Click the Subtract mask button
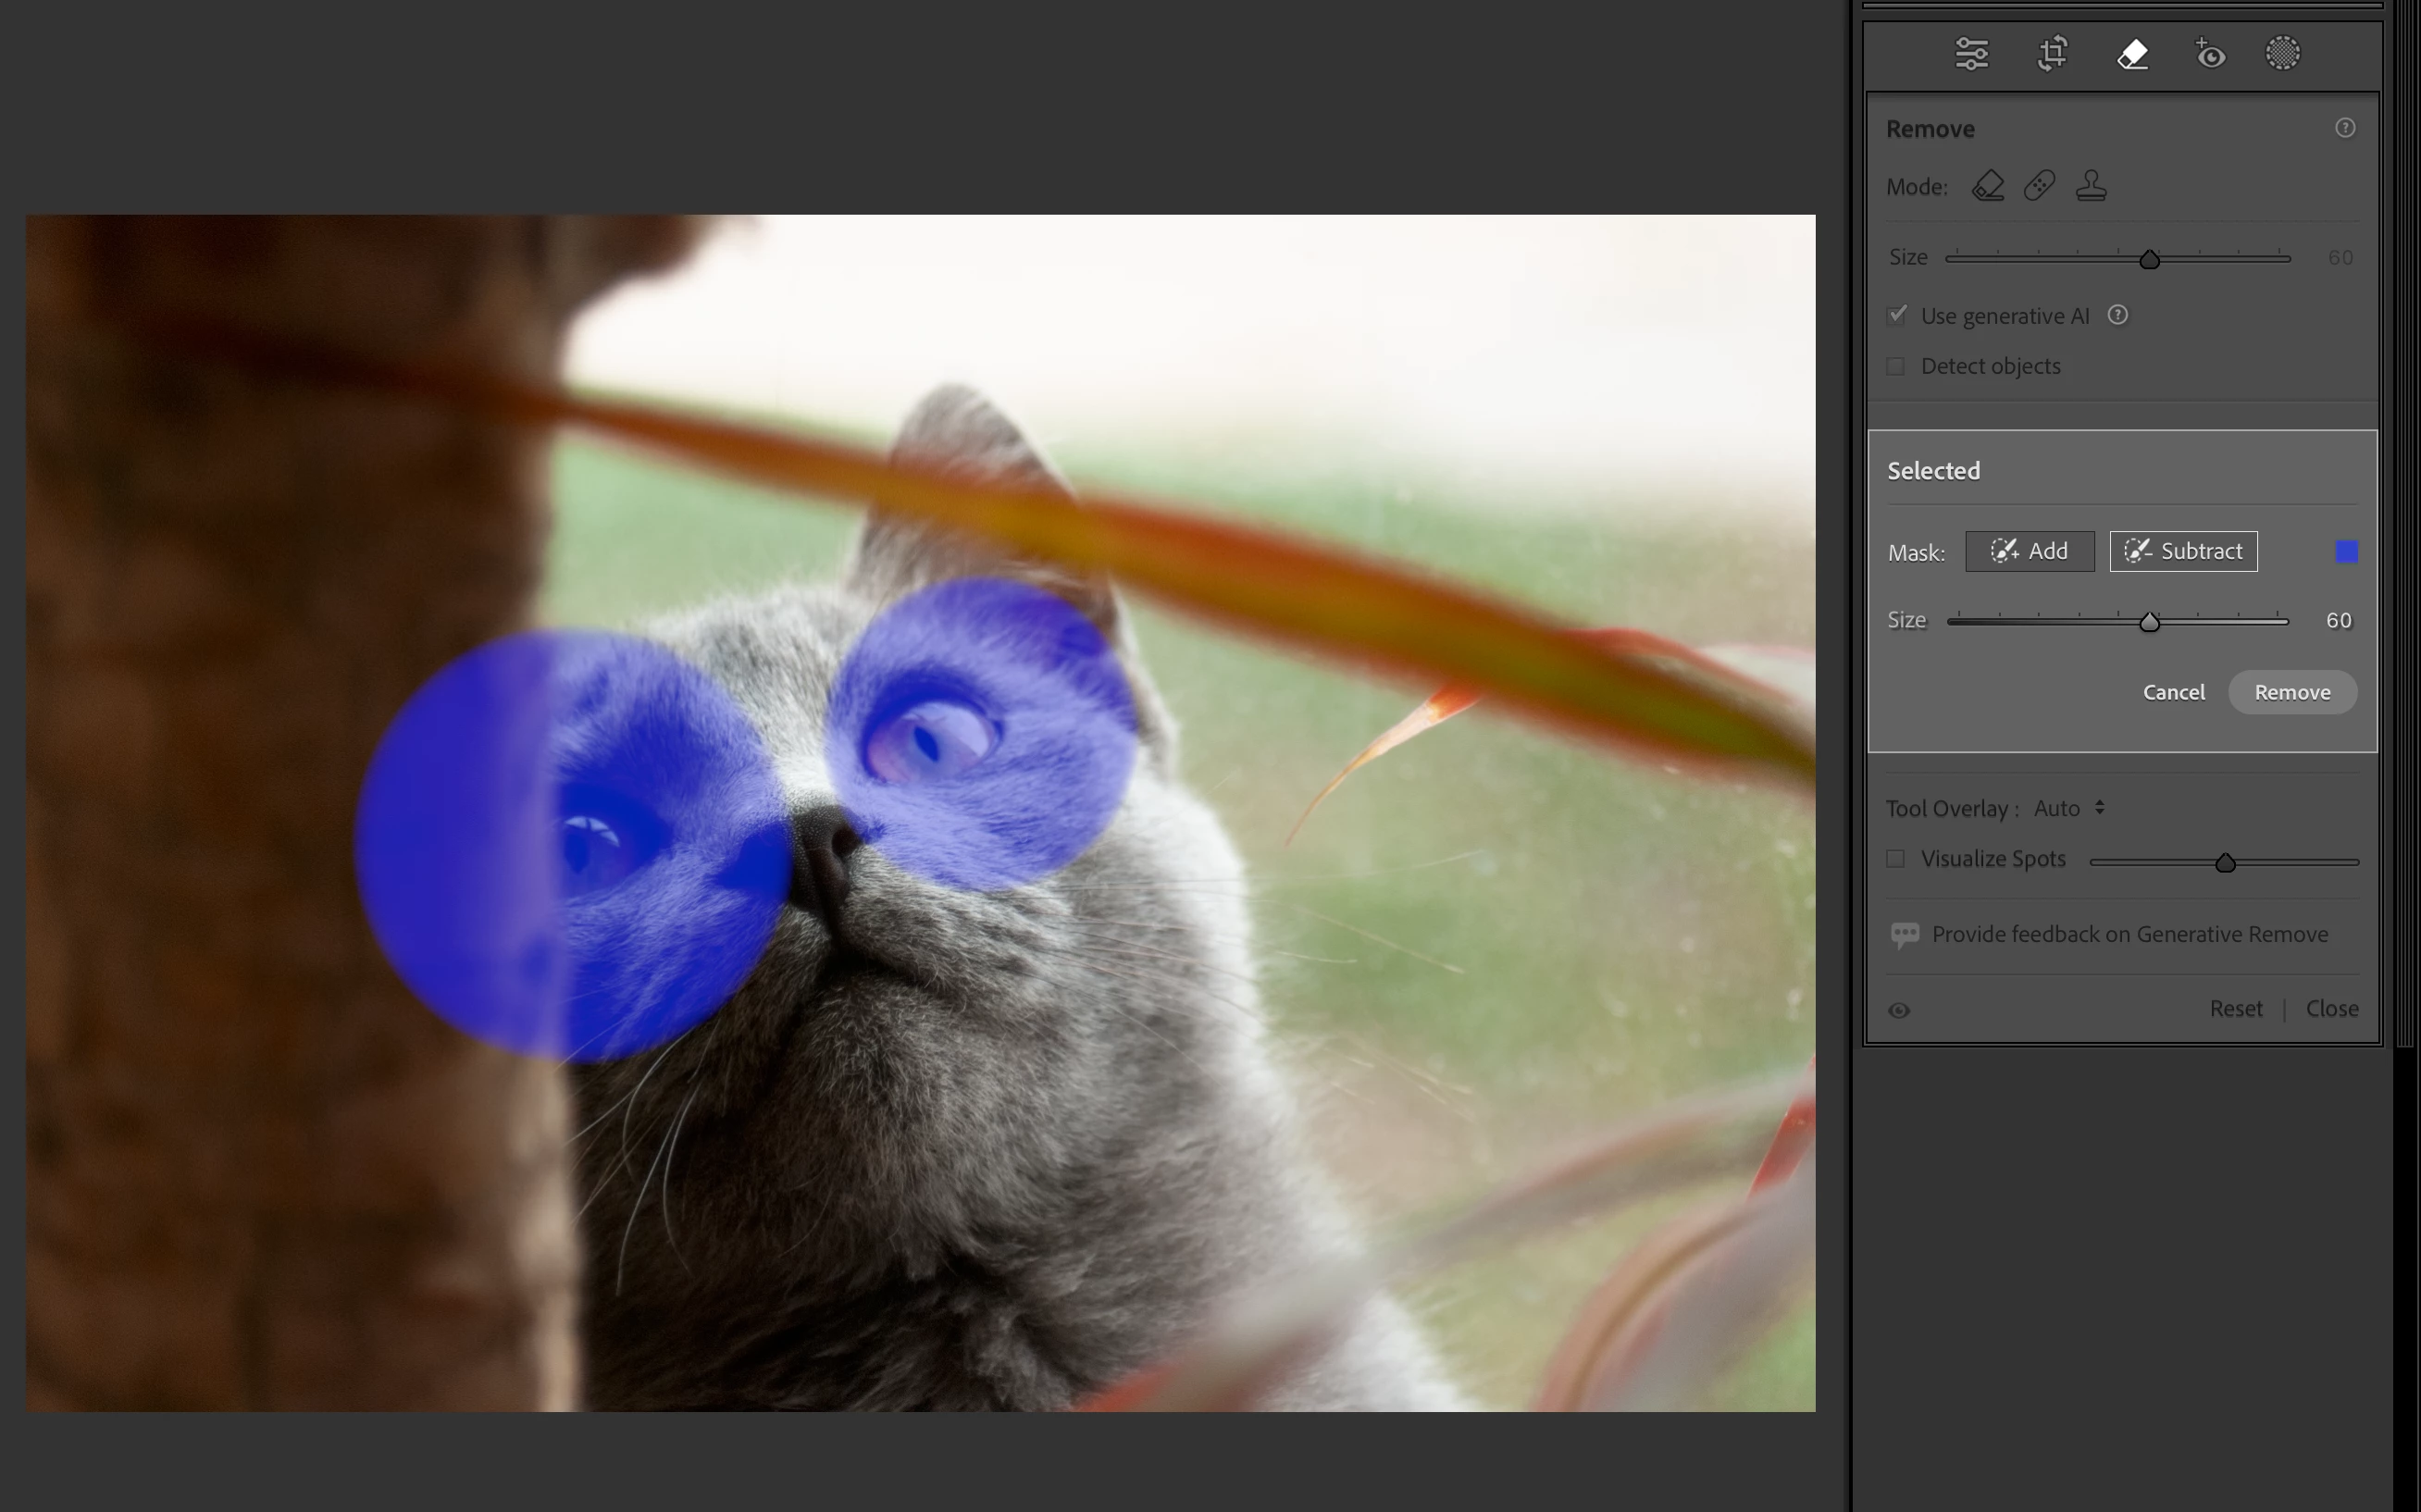 [x=2183, y=551]
